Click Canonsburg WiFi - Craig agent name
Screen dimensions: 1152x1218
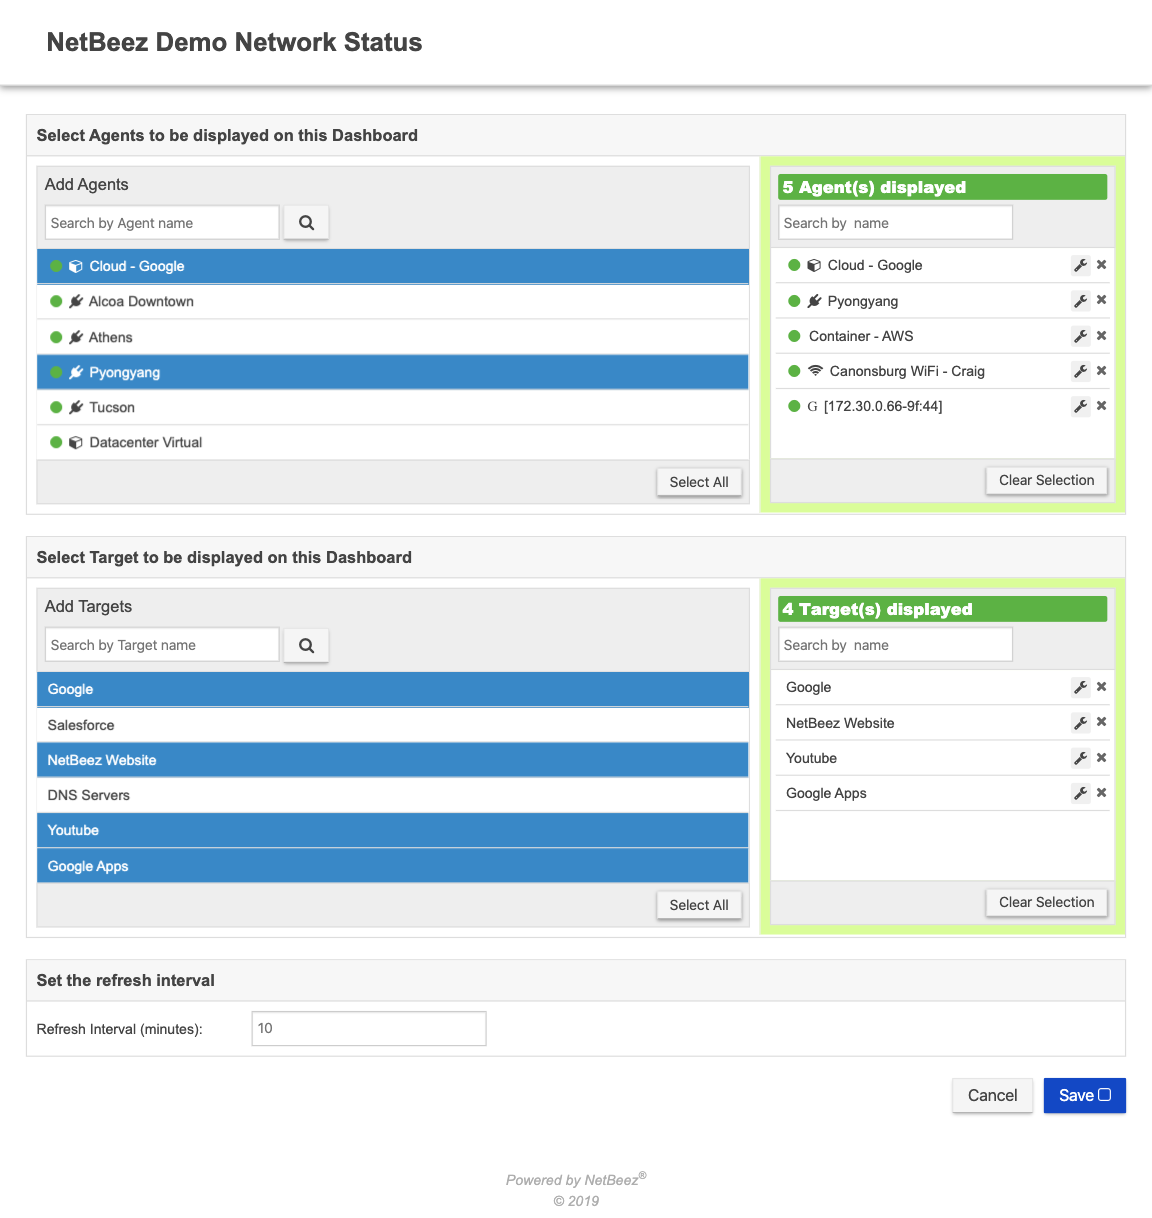pyautogui.click(x=907, y=371)
